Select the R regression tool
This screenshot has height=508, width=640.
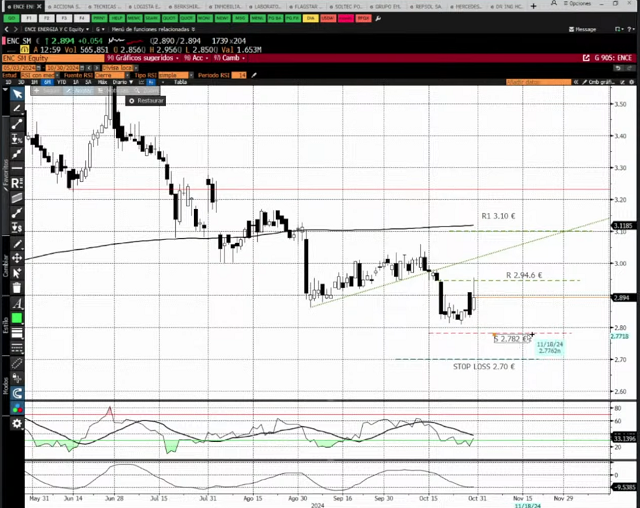point(17,183)
